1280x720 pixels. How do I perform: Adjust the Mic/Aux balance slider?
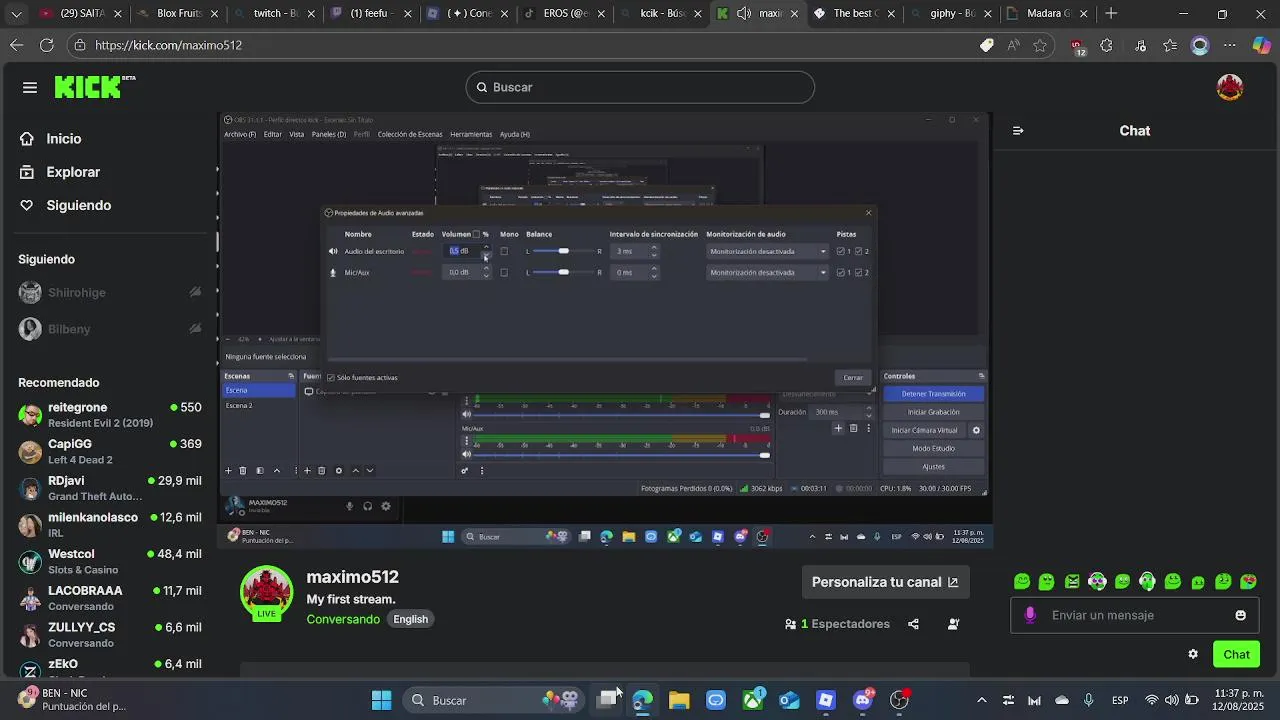(x=565, y=272)
